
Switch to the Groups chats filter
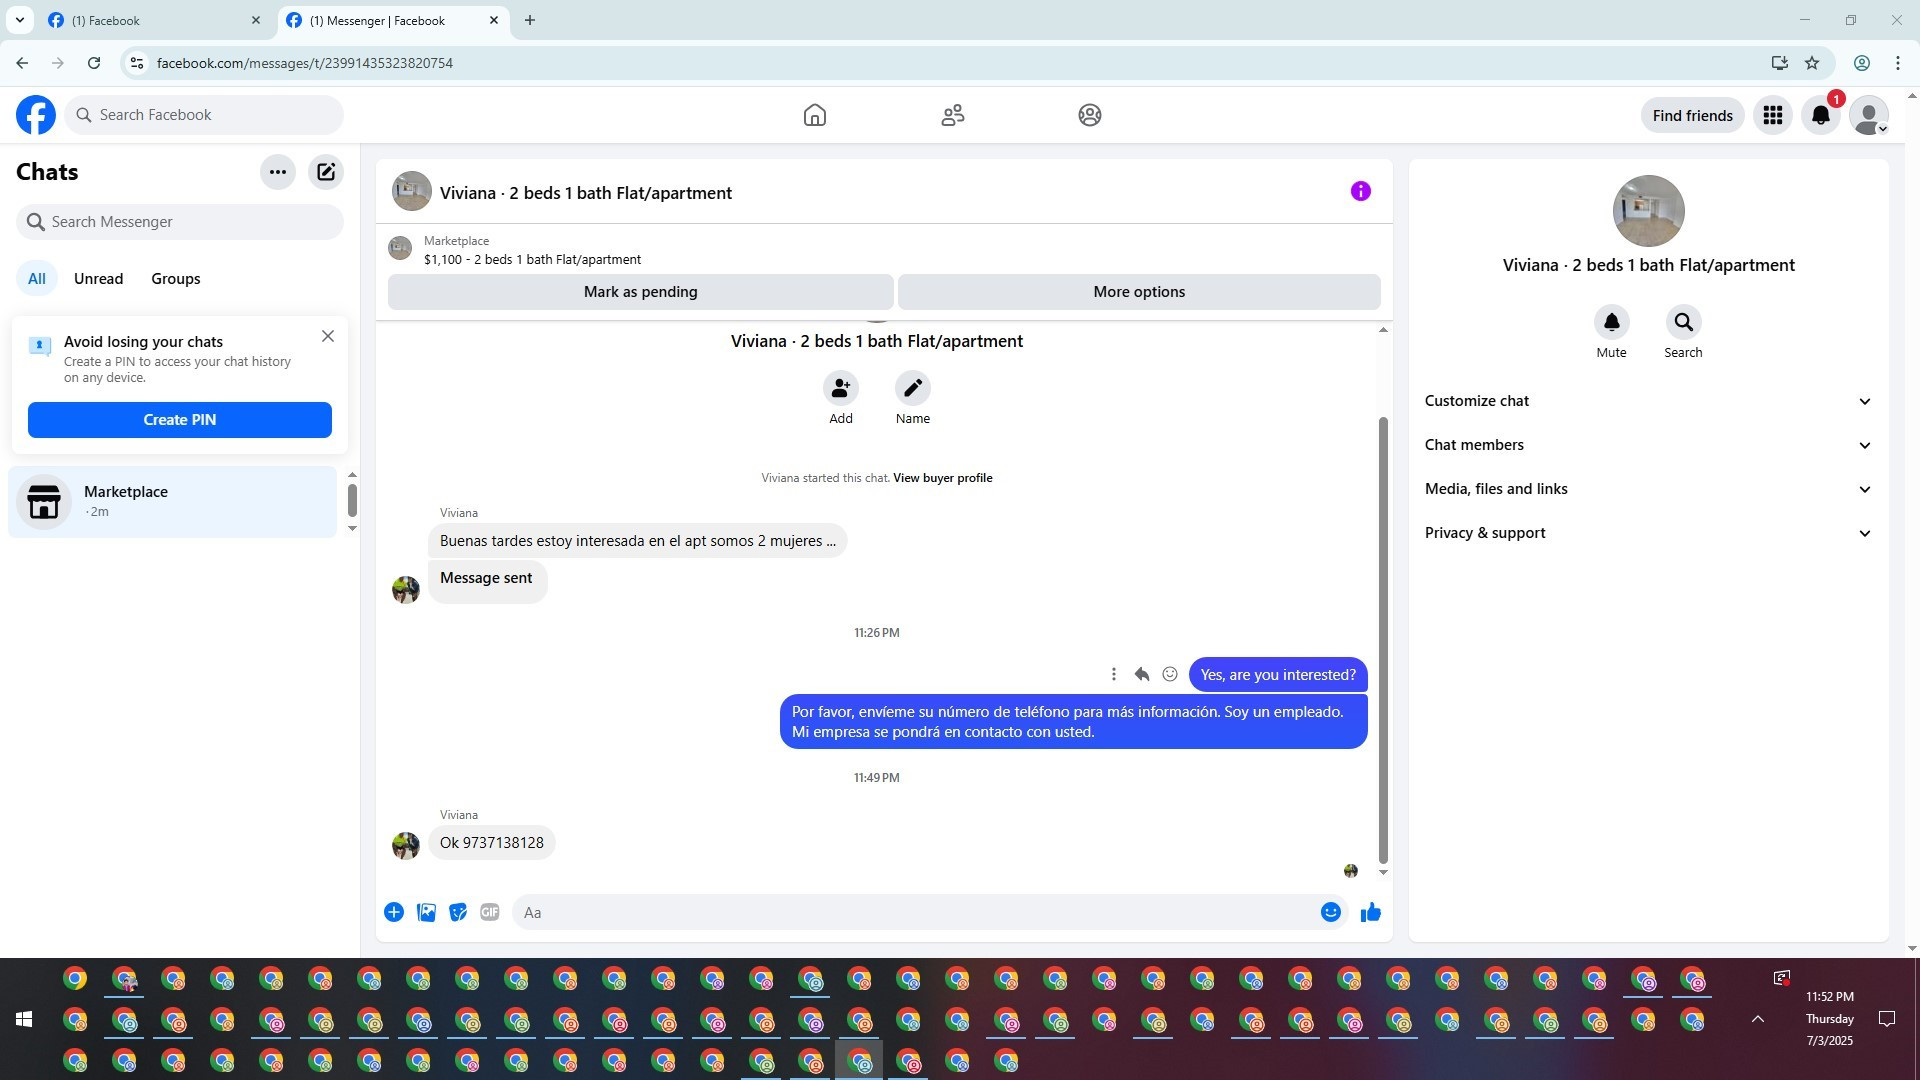pyautogui.click(x=176, y=279)
